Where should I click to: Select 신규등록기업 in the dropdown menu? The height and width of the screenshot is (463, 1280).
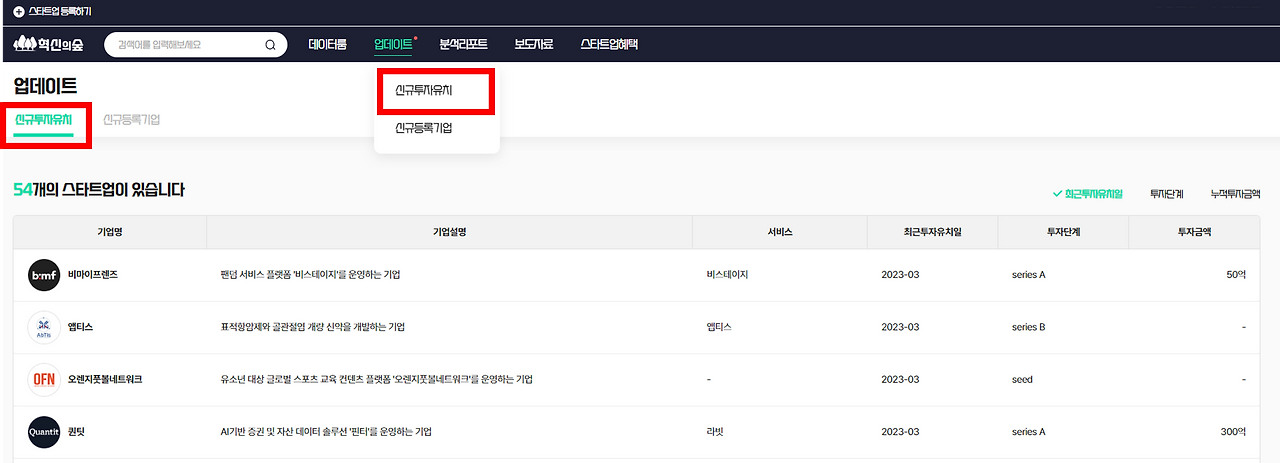(x=424, y=128)
